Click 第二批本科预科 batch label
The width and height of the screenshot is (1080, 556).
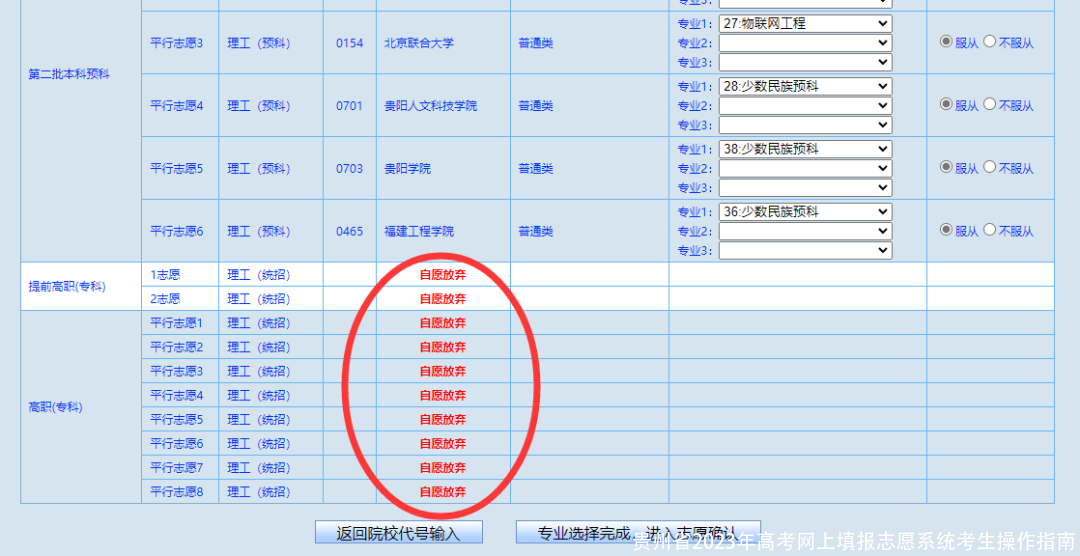coord(69,74)
